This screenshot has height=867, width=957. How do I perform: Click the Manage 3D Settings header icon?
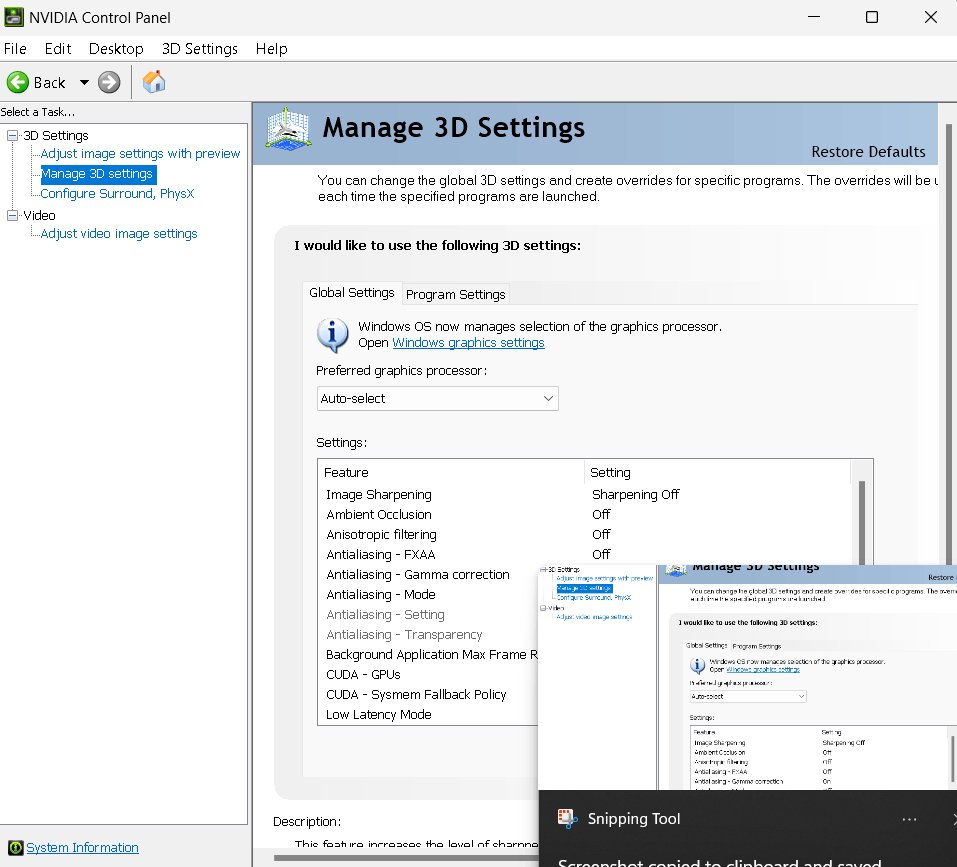[288, 129]
